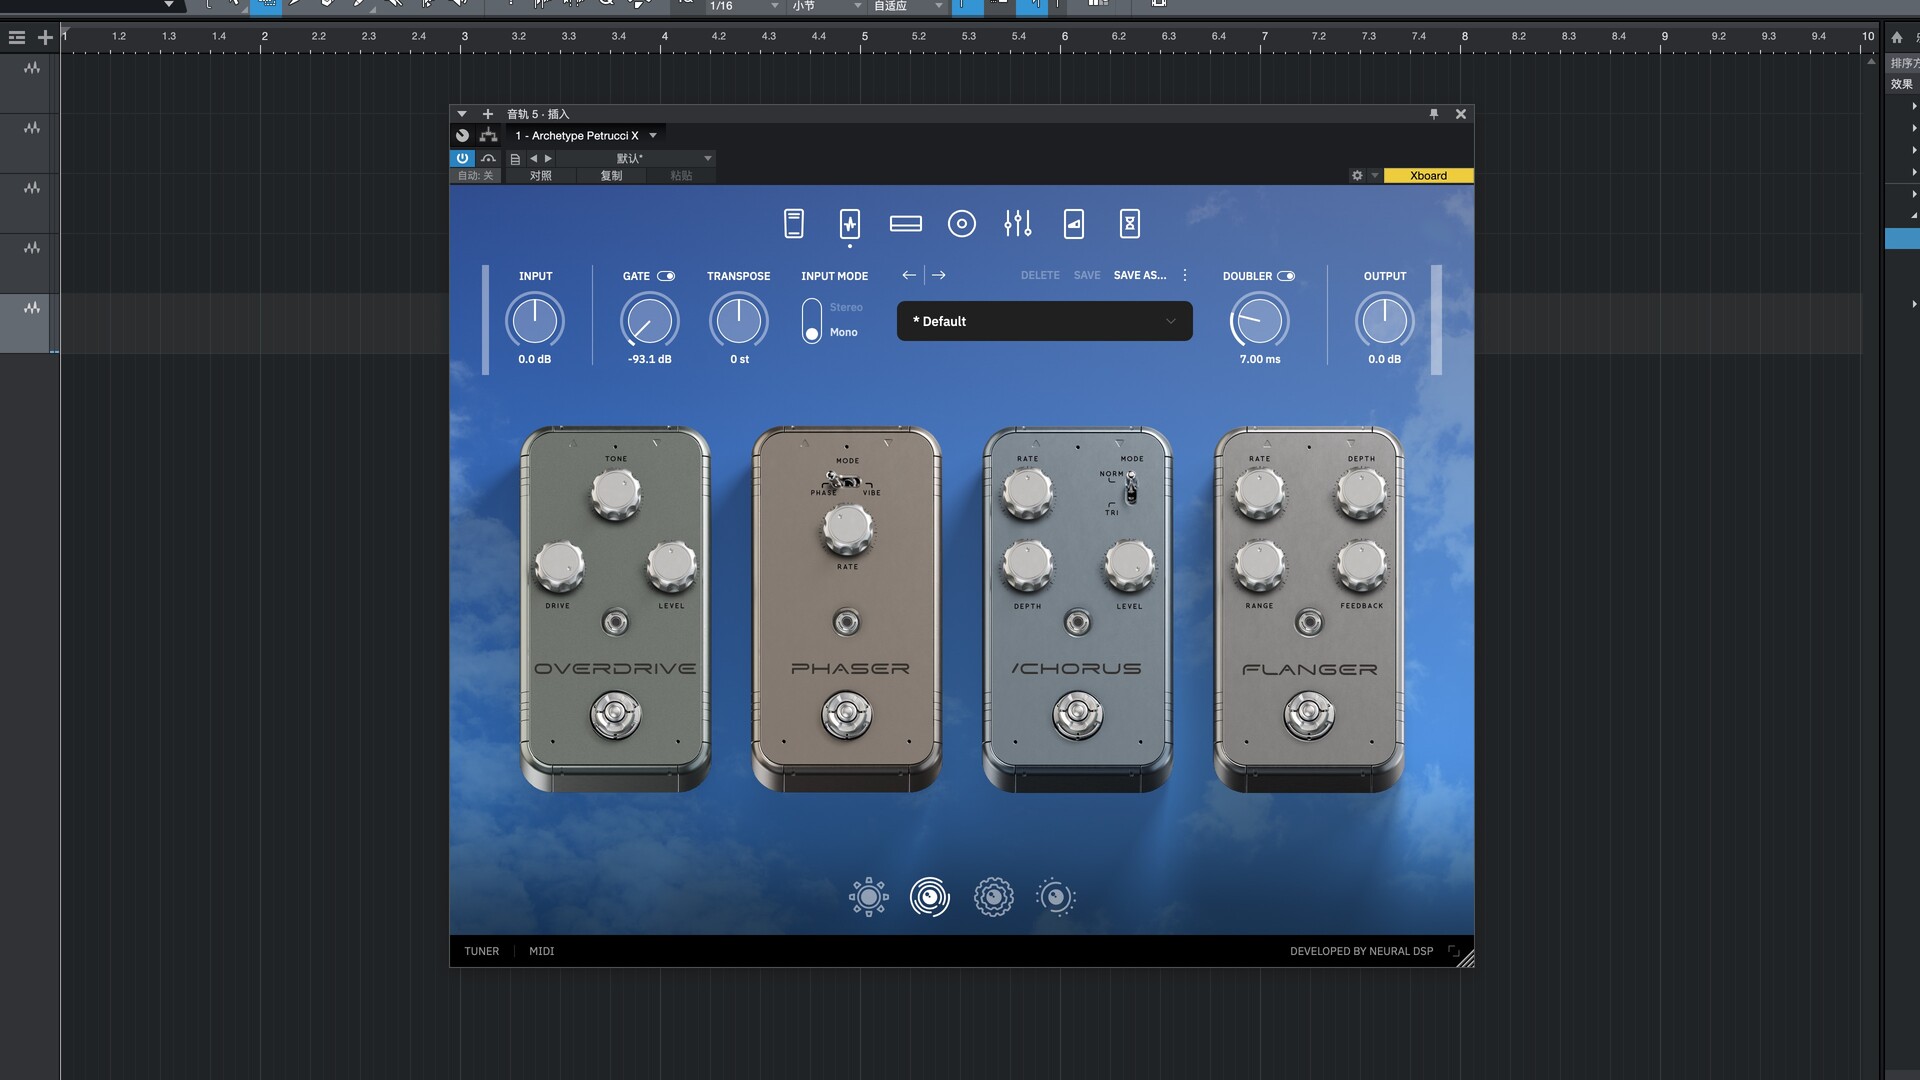This screenshot has width=1920, height=1080.
Task: Open the Default preset dropdown
Action: point(1044,321)
